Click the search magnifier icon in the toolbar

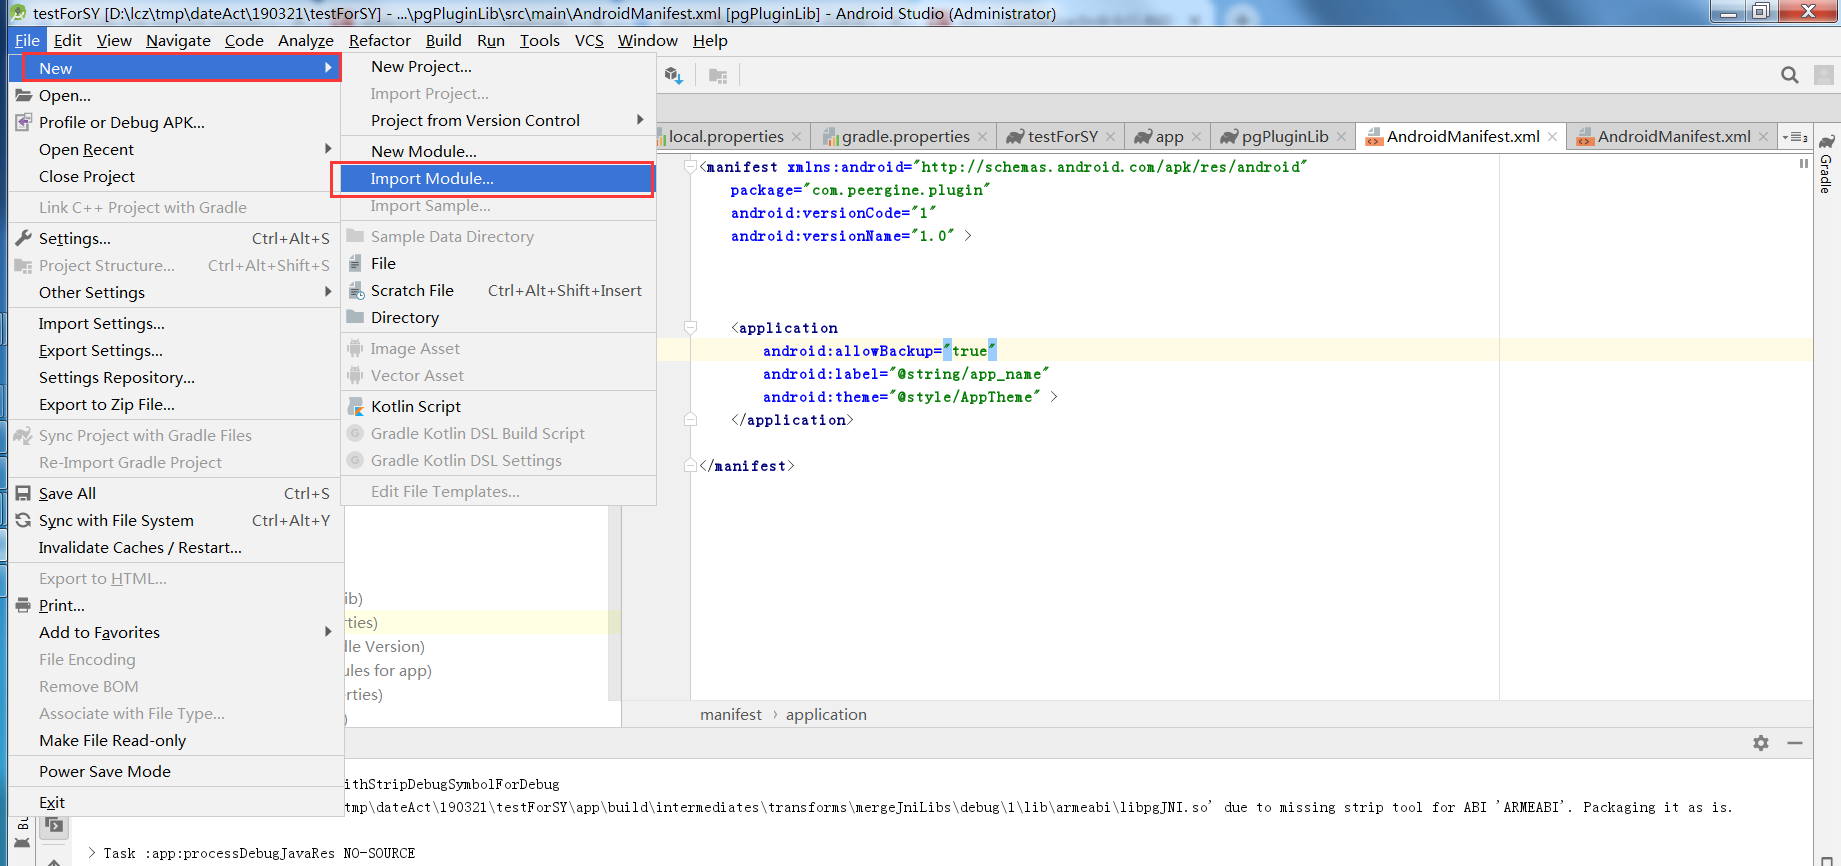1790,75
